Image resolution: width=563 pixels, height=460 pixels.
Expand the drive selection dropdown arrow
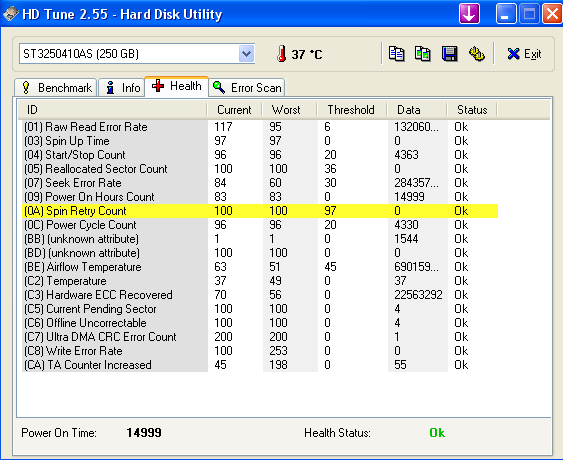coord(246,54)
